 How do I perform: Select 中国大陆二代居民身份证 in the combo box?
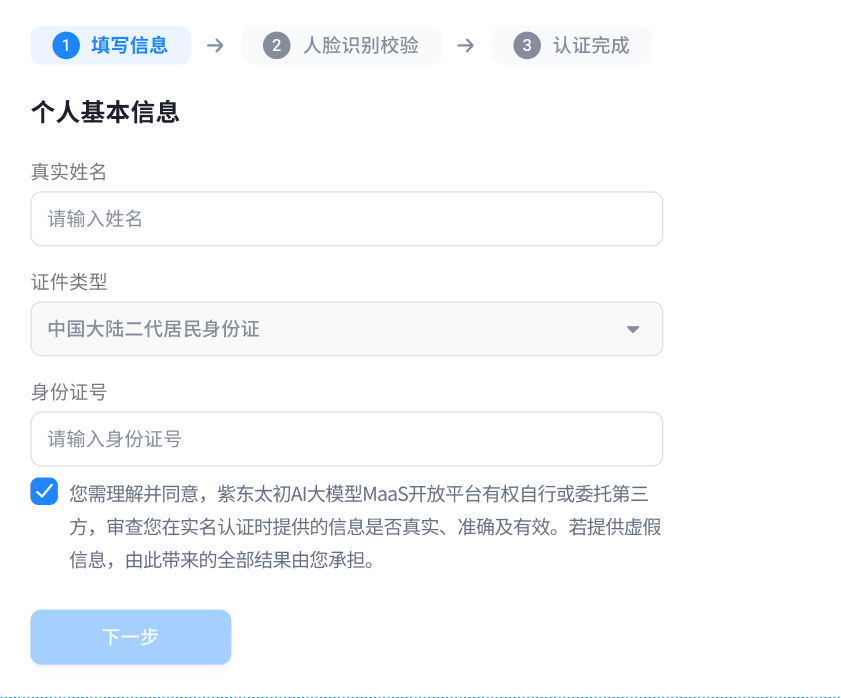(x=346, y=328)
